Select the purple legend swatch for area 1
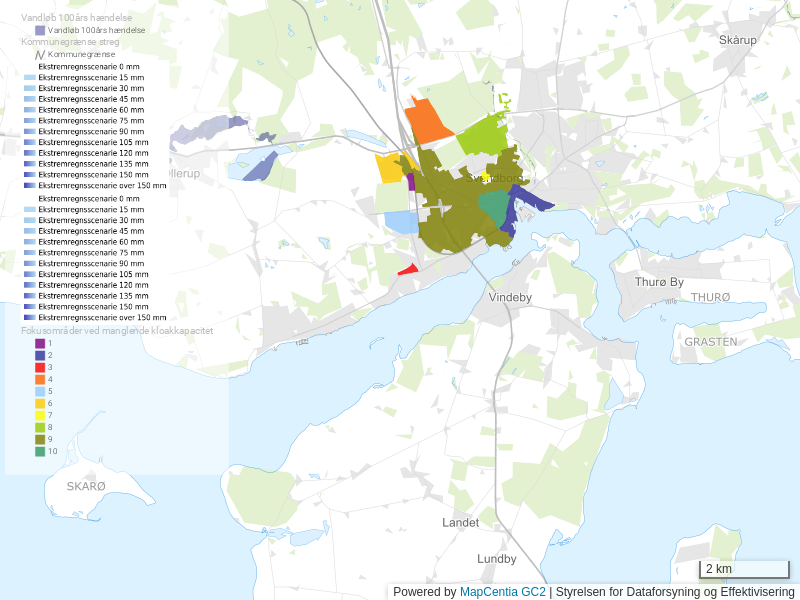Viewport: 800px width, 600px height. (x=40, y=343)
